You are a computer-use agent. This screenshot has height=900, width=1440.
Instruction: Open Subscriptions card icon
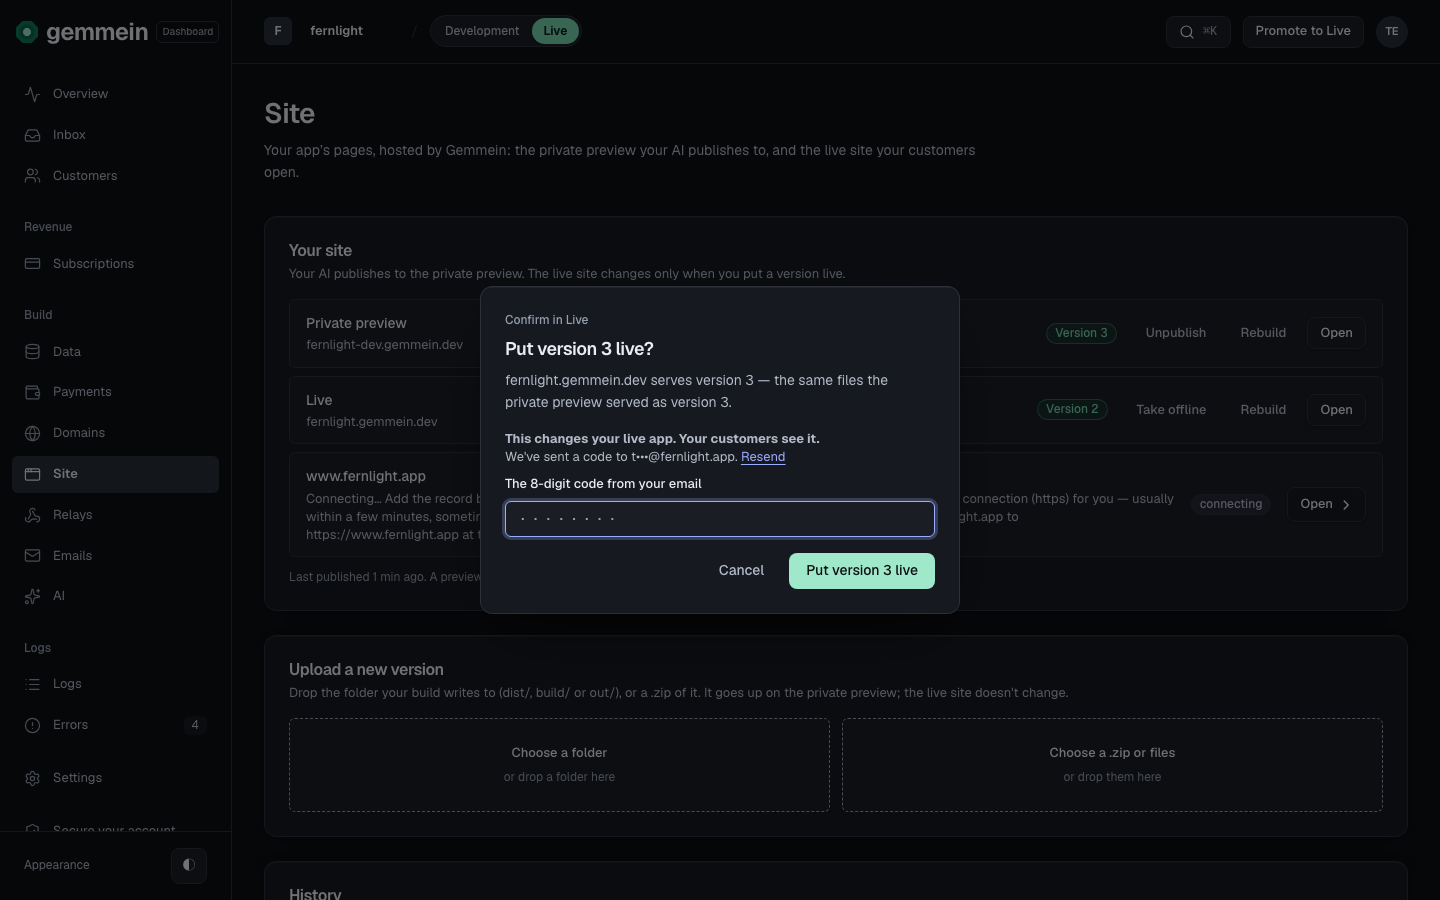(x=33, y=264)
